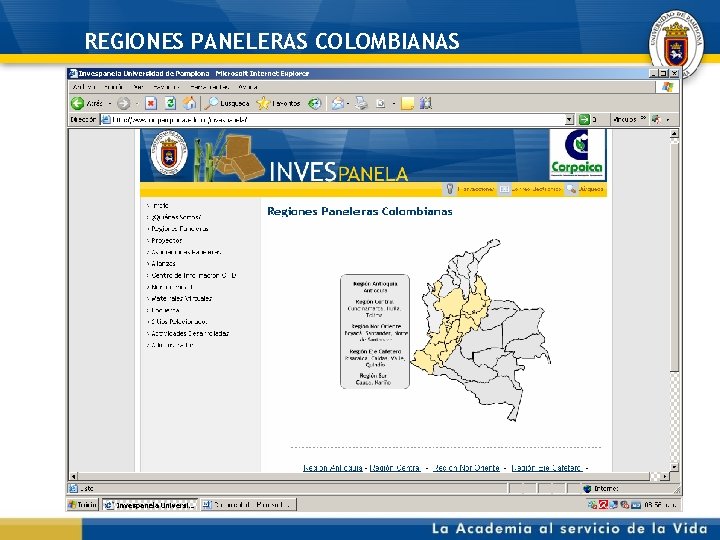Open the Edición menu
Screen dimensions: 720x540
pyautogui.click(x=113, y=87)
